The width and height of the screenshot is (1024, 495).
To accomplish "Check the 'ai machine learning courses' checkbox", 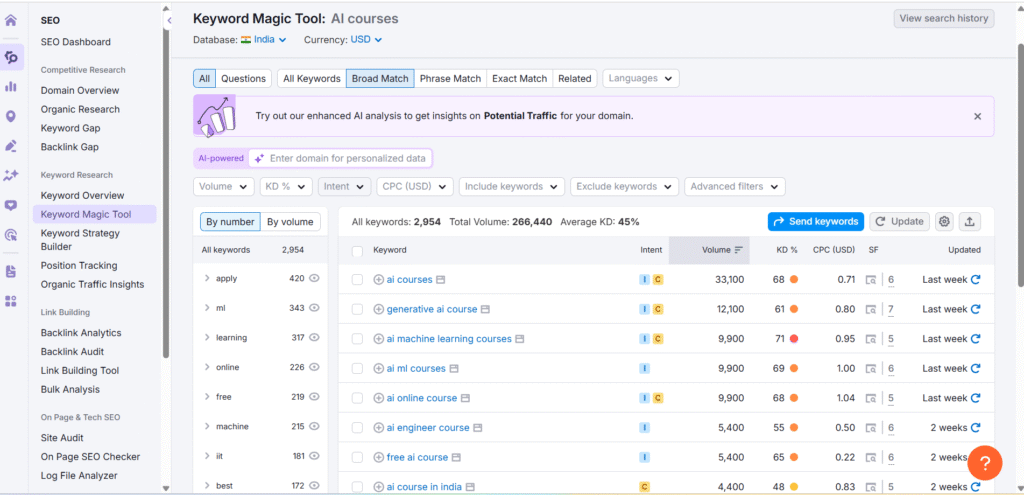I will coord(357,339).
